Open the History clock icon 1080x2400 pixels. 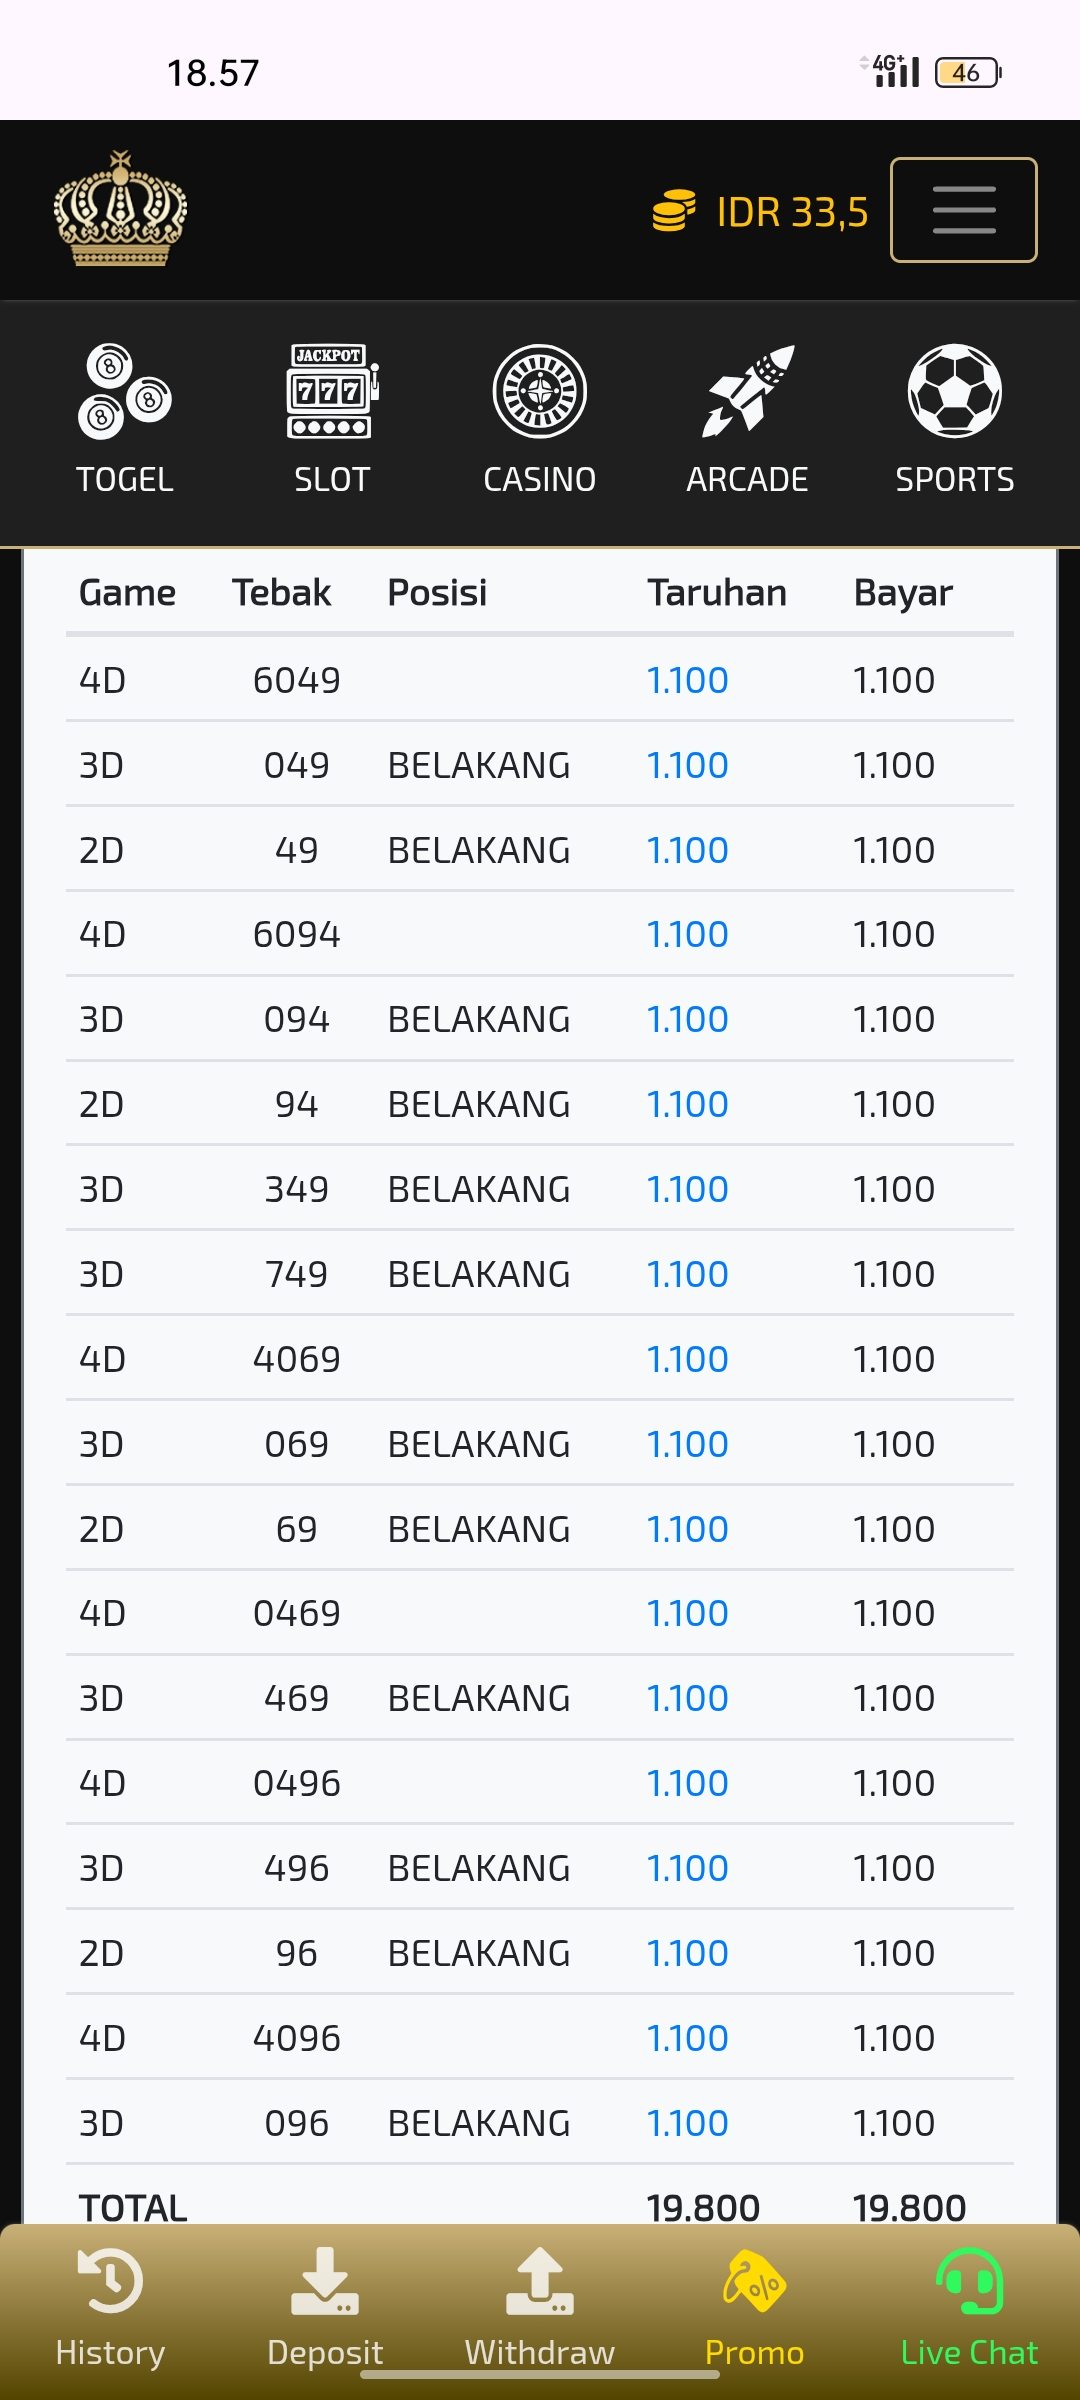click(x=110, y=2282)
